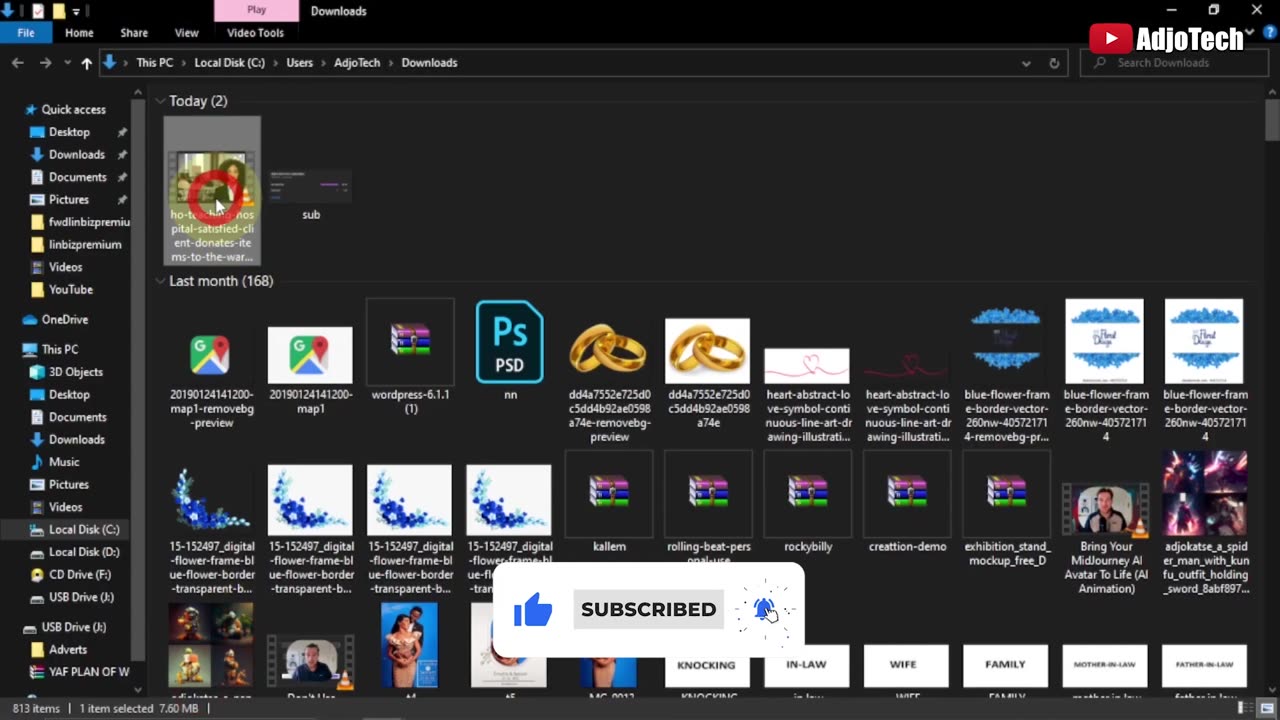
Task: Open Music folder under This PC
Action: coord(64,462)
